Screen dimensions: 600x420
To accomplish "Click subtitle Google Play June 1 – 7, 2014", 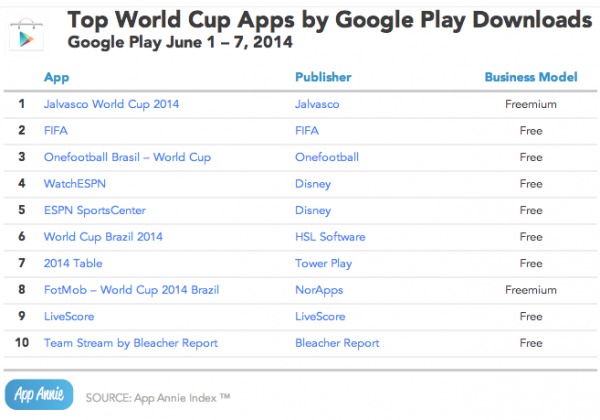I will (x=180, y=42).
